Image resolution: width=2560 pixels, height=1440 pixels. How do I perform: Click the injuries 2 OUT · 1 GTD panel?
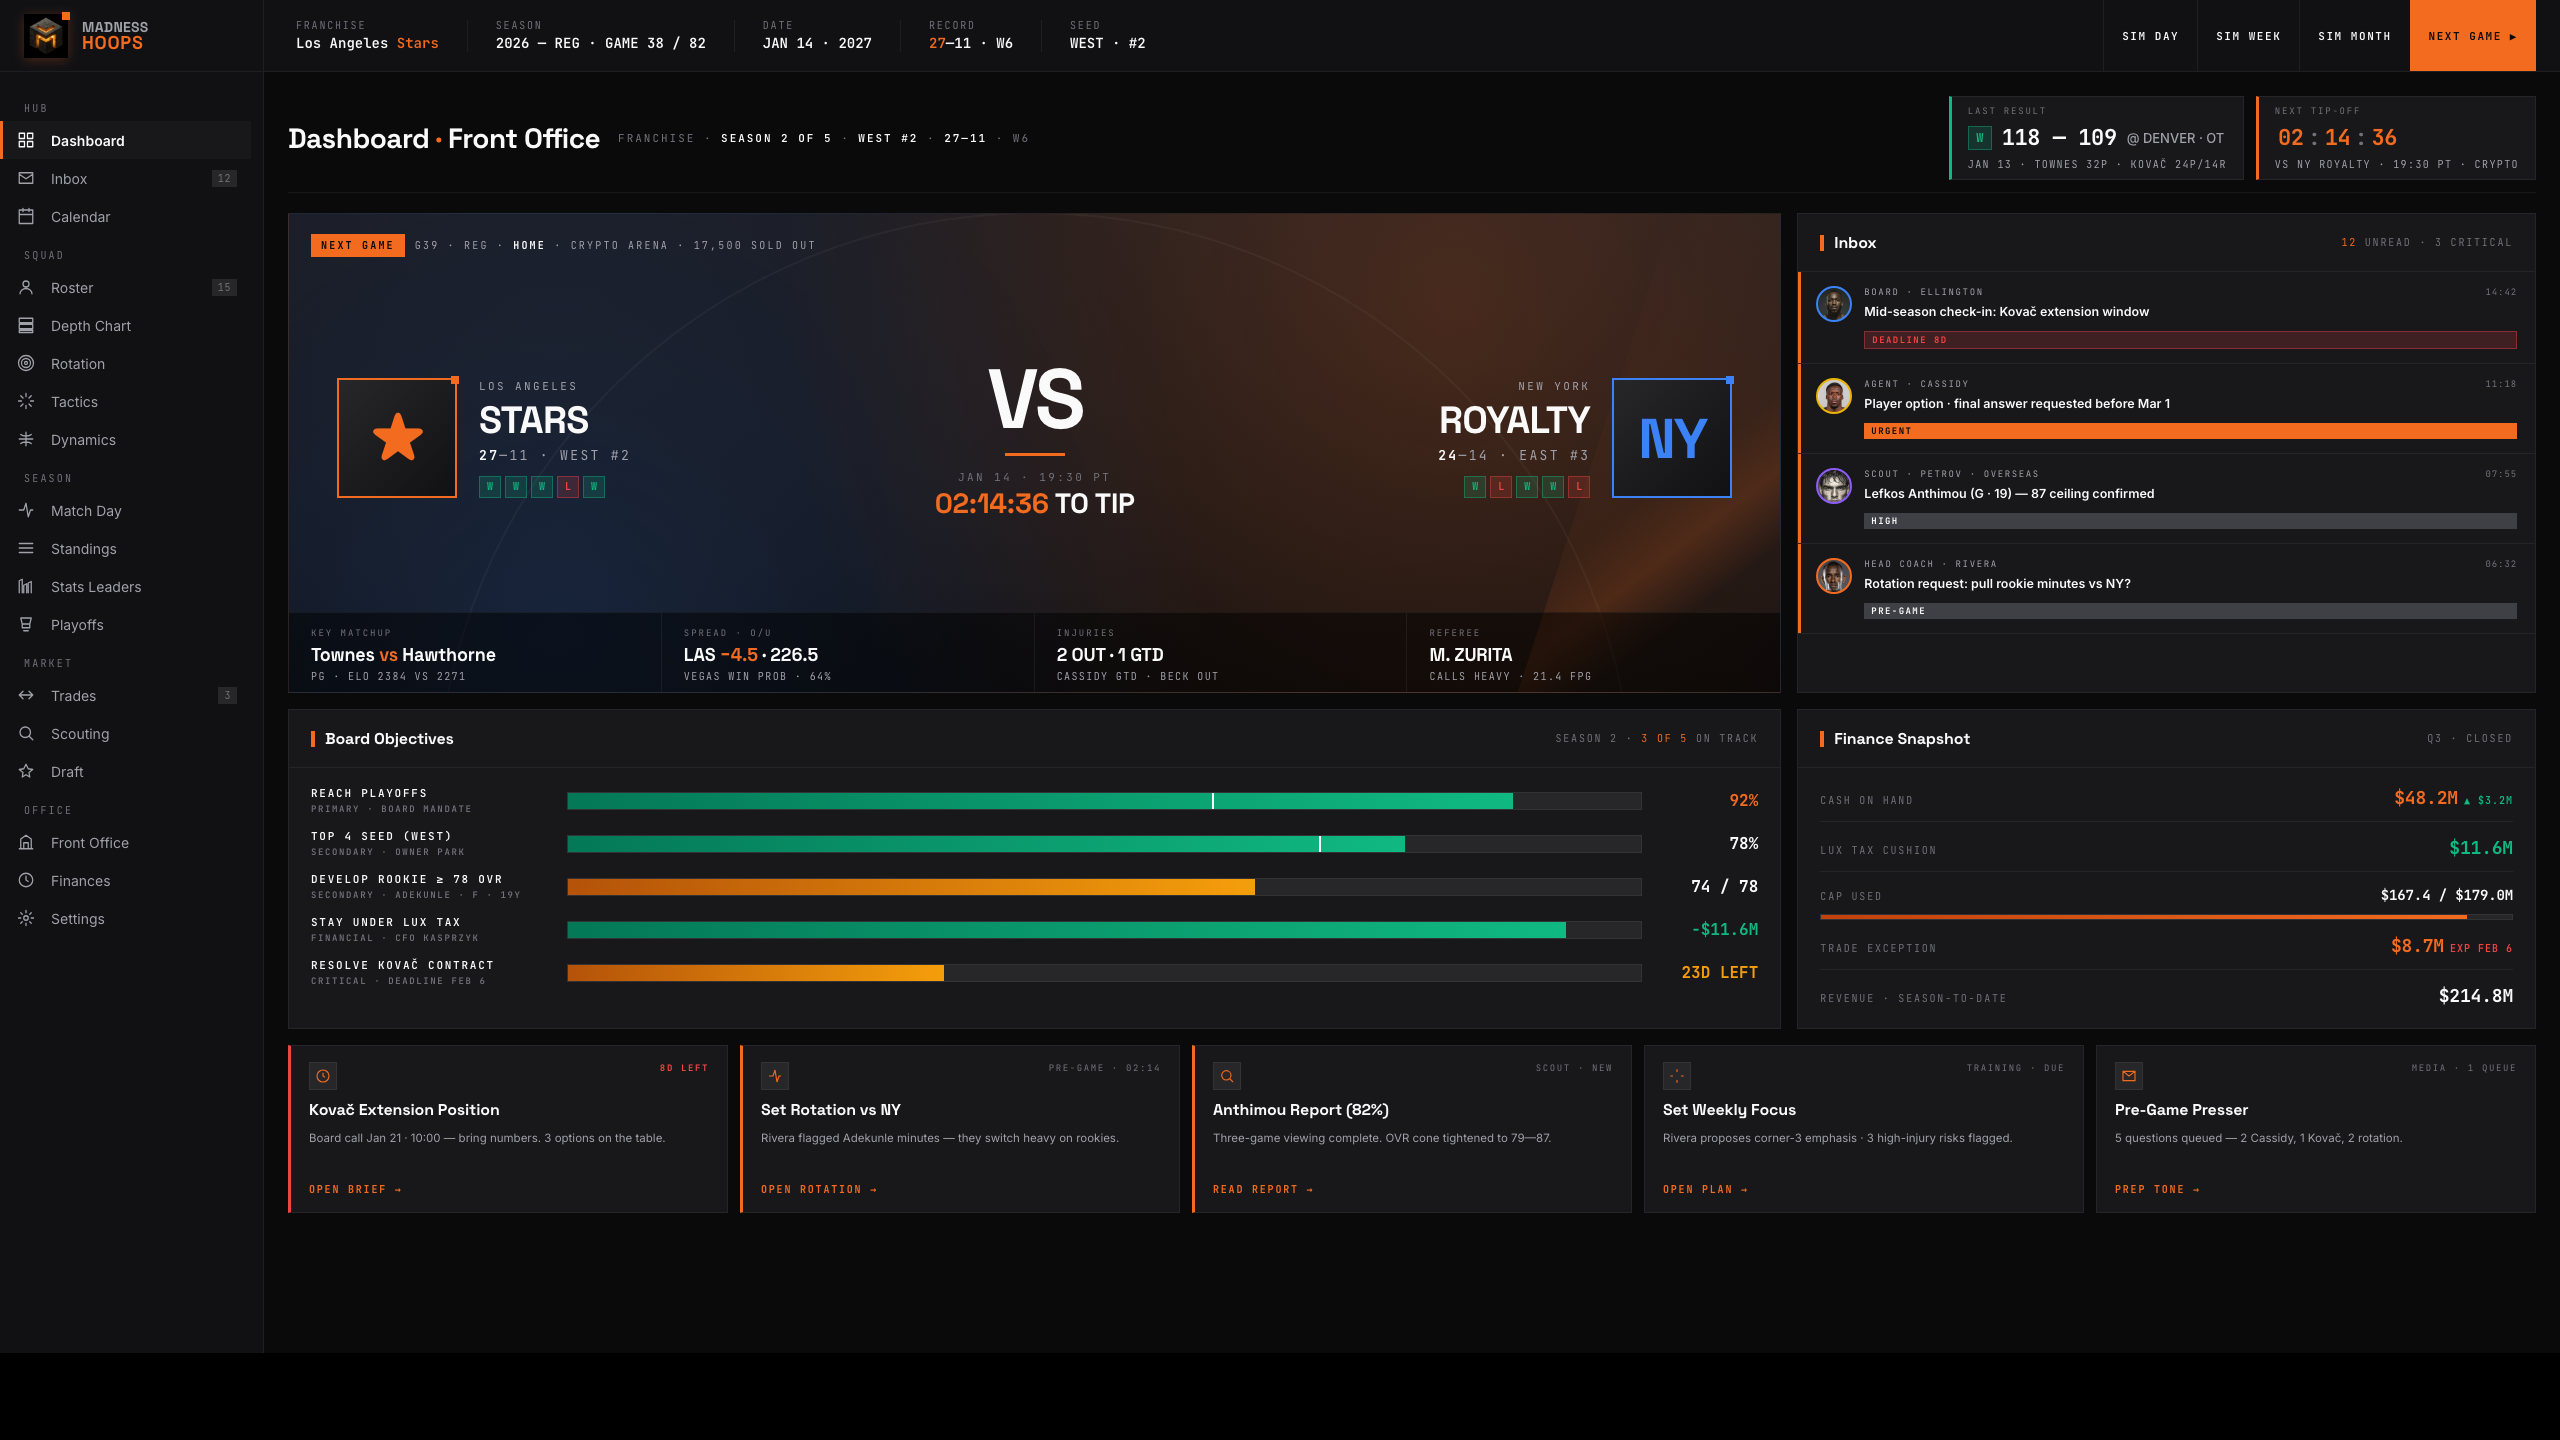click(x=1220, y=653)
